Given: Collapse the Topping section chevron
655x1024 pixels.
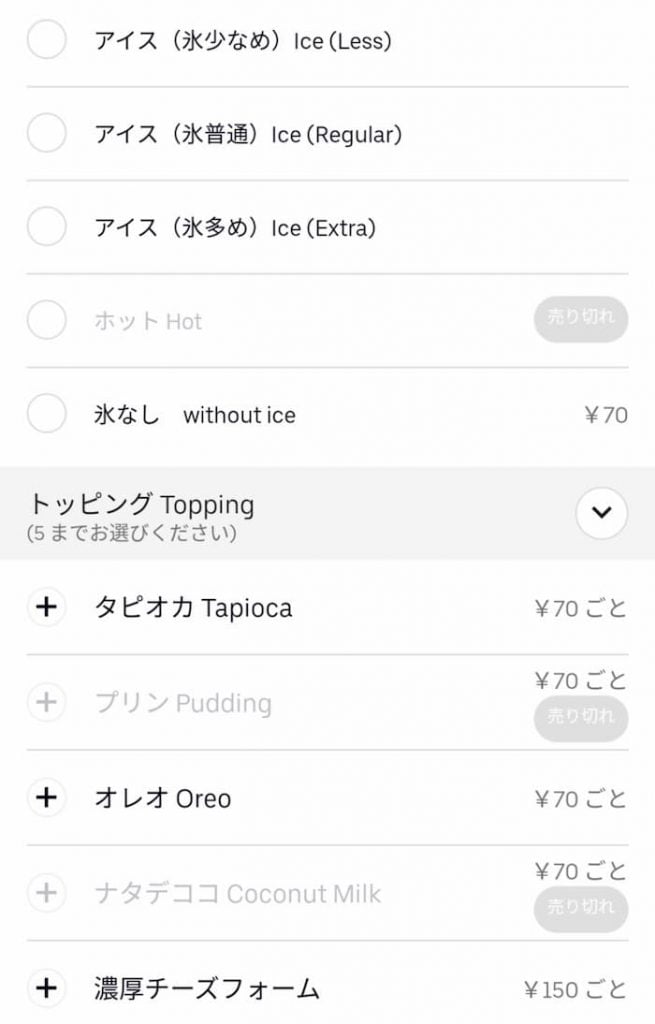Looking at the screenshot, I should 601,513.
